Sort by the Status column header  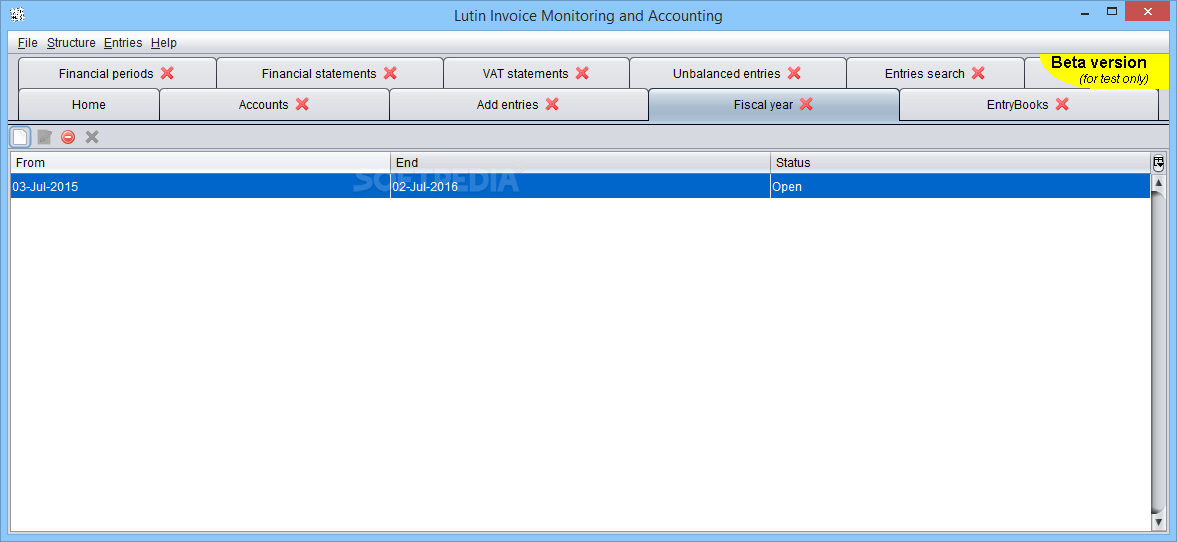pyautogui.click(x=960, y=163)
